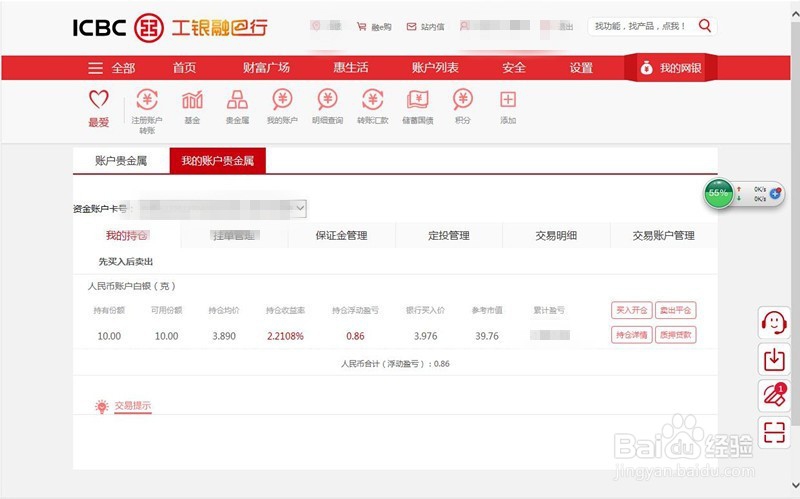Screen dimensions: 800x499
Task: Click 参考市值 value 39.76
Action: tap(487, 336)
